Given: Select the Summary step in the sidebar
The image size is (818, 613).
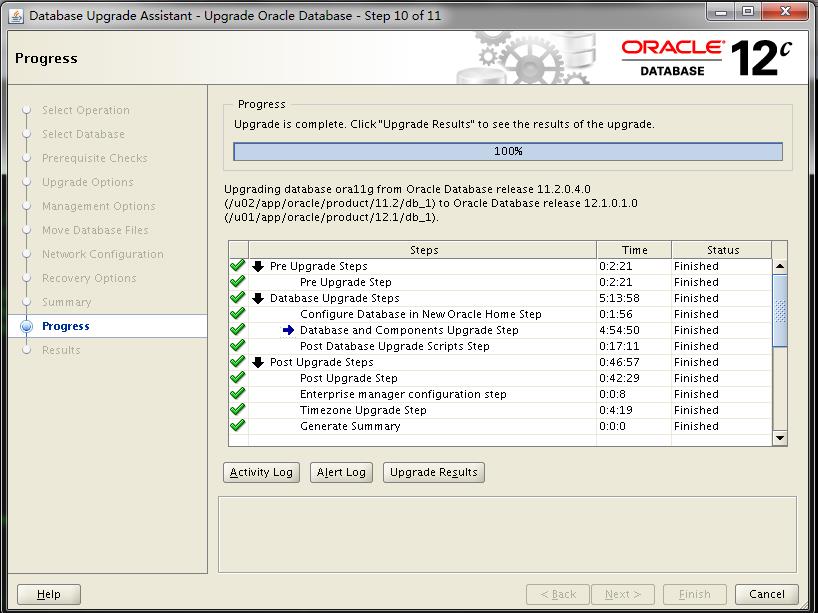Looking at the screenshot, I should 67,303.
